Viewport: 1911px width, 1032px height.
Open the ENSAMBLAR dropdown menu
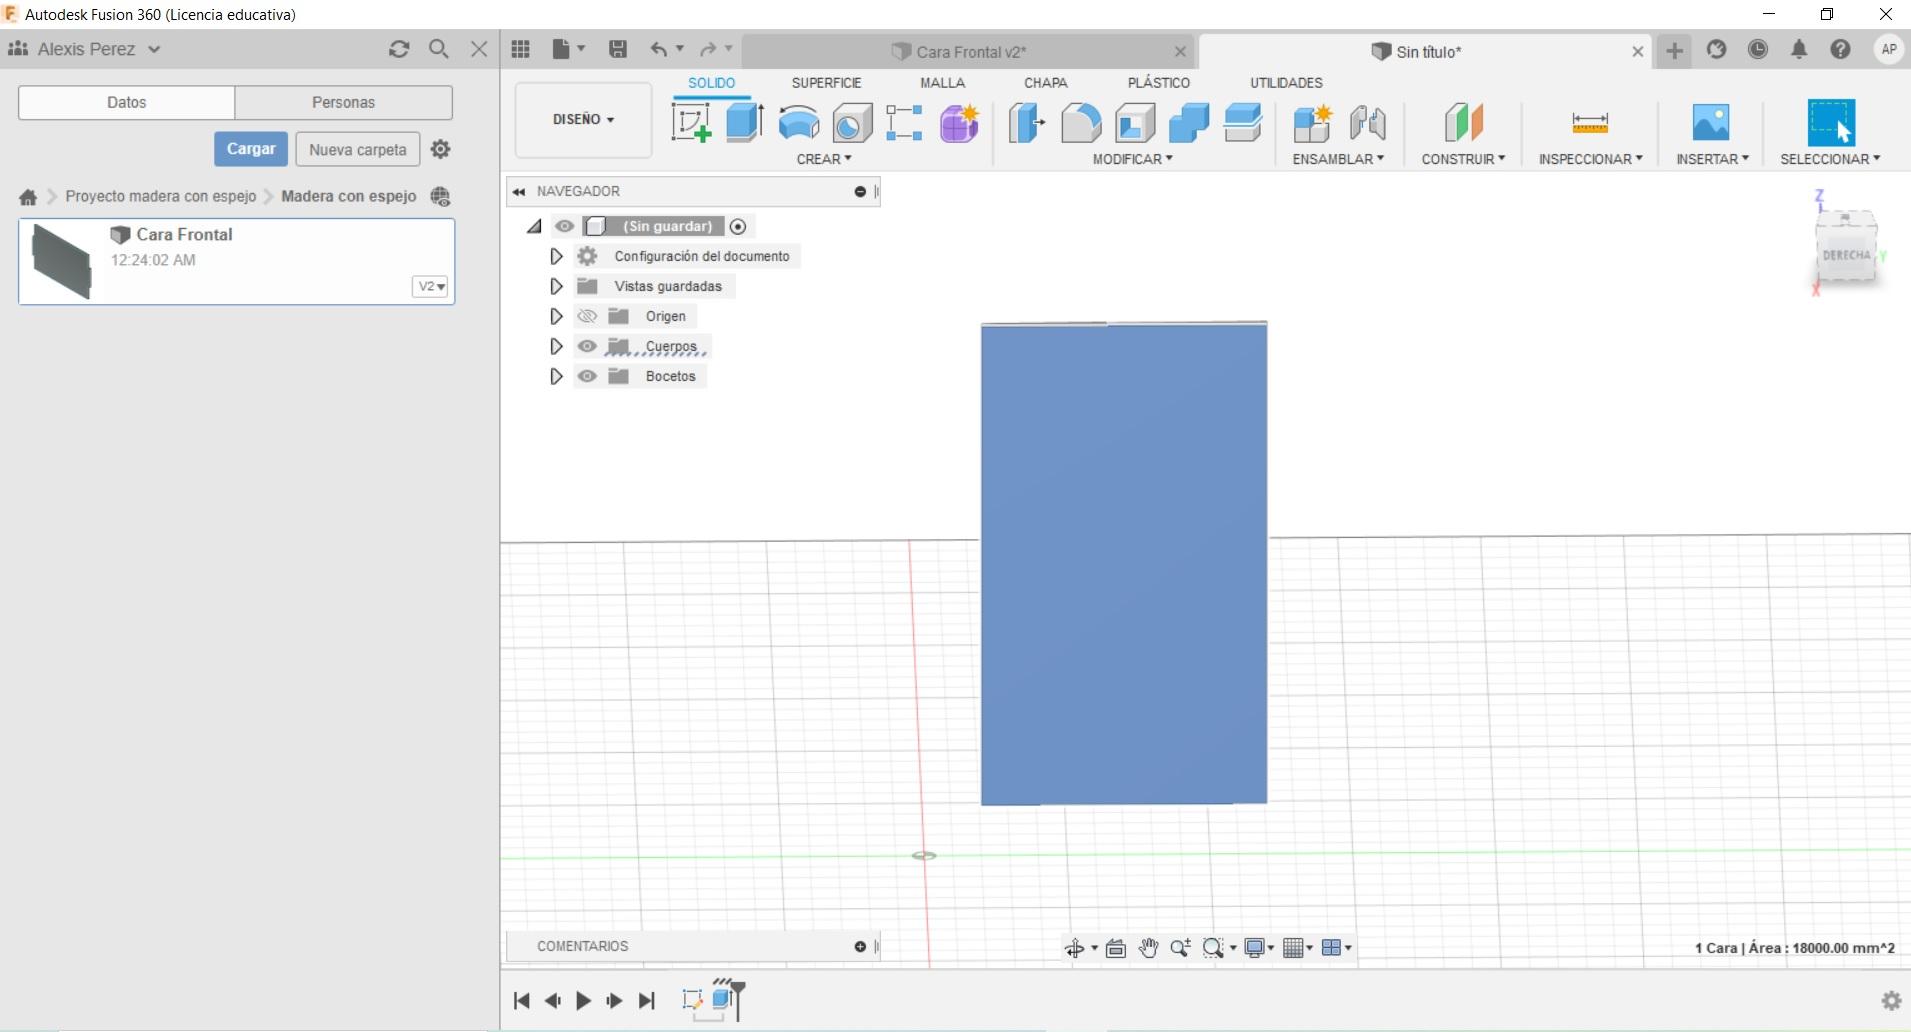pos(1338,159)
